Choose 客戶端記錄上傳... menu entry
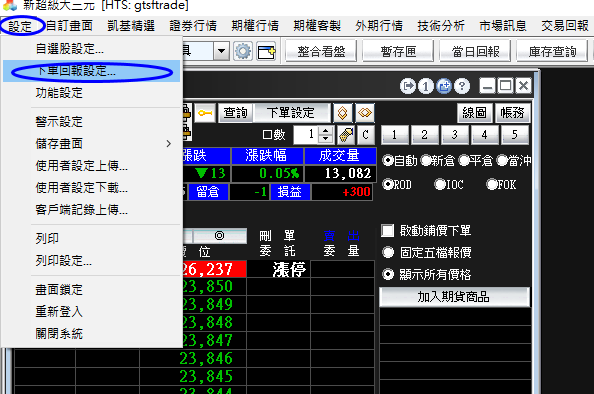Image resolution: width=594 pixels, height=394 pixels. (91, 210)
